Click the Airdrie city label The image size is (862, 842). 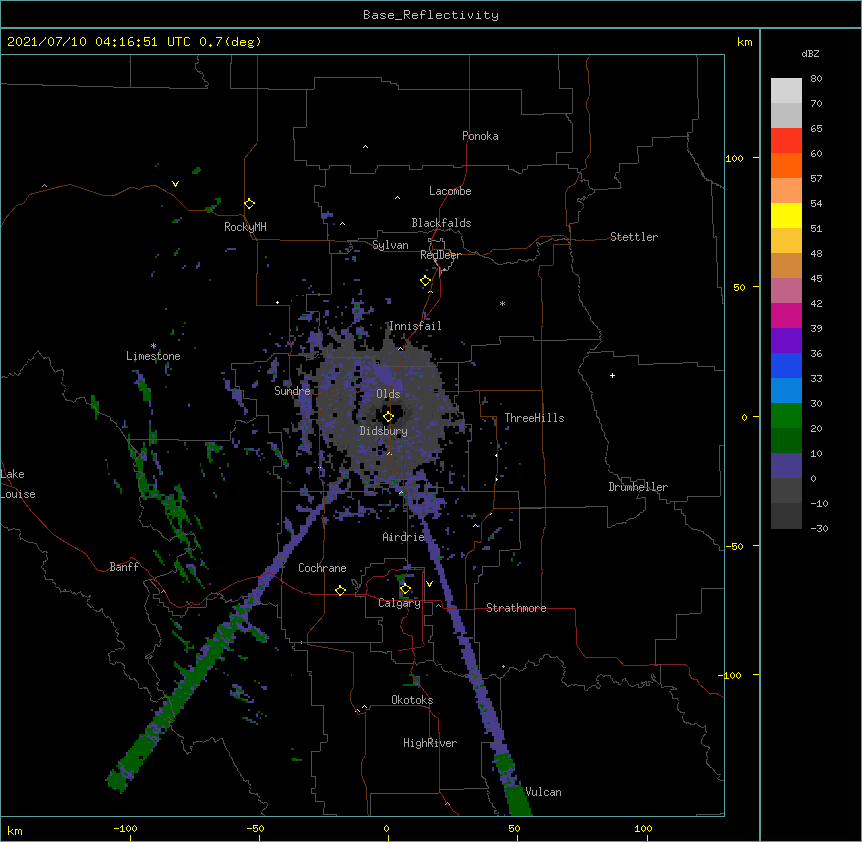point(404,537)
